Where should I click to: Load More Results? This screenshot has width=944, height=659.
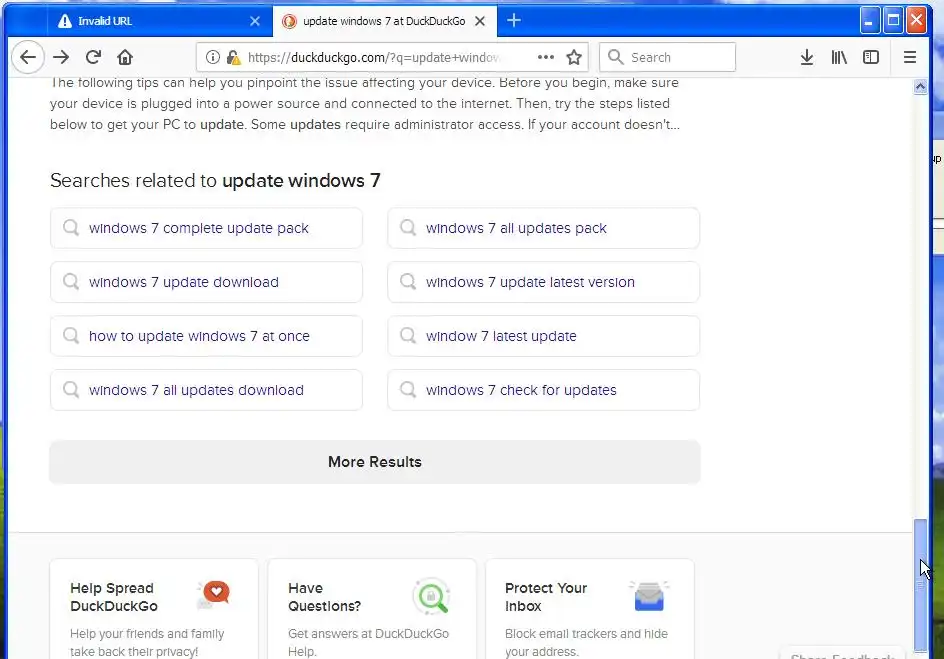pos(374,462)
